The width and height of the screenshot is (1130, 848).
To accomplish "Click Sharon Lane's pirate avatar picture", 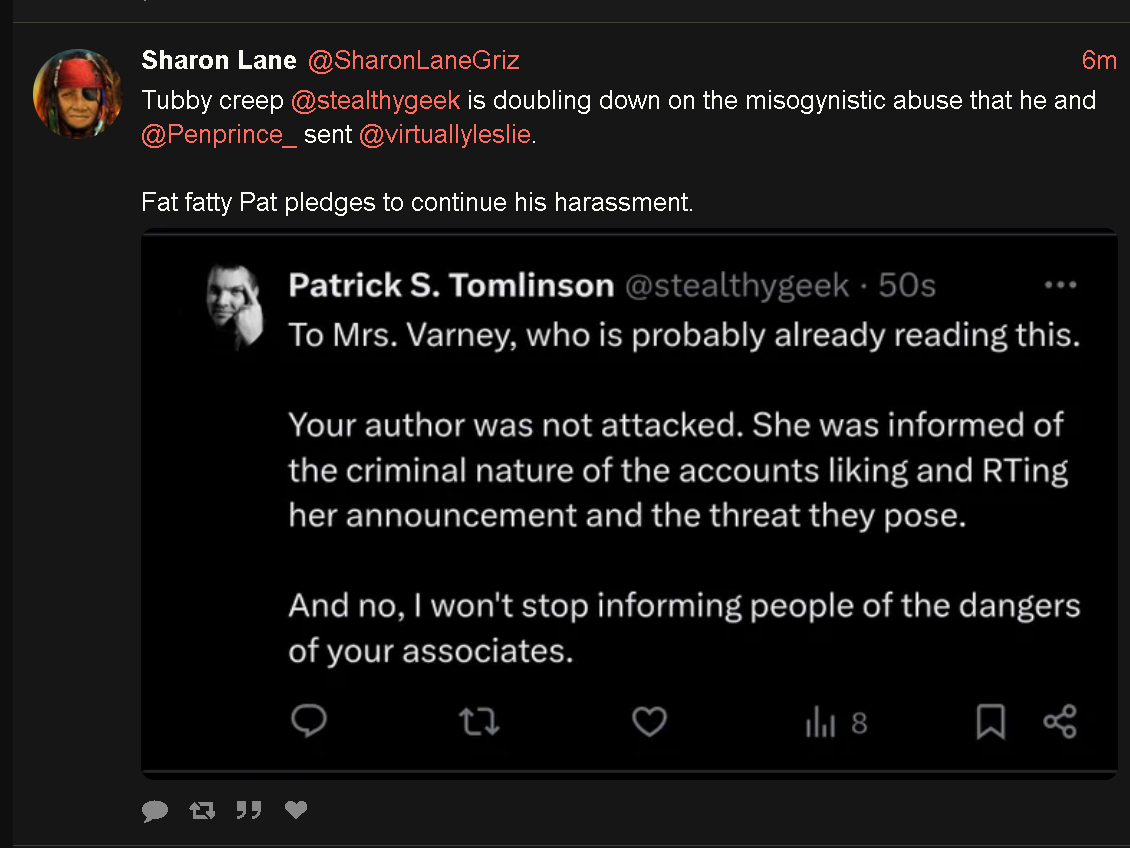I will (77, 94).
